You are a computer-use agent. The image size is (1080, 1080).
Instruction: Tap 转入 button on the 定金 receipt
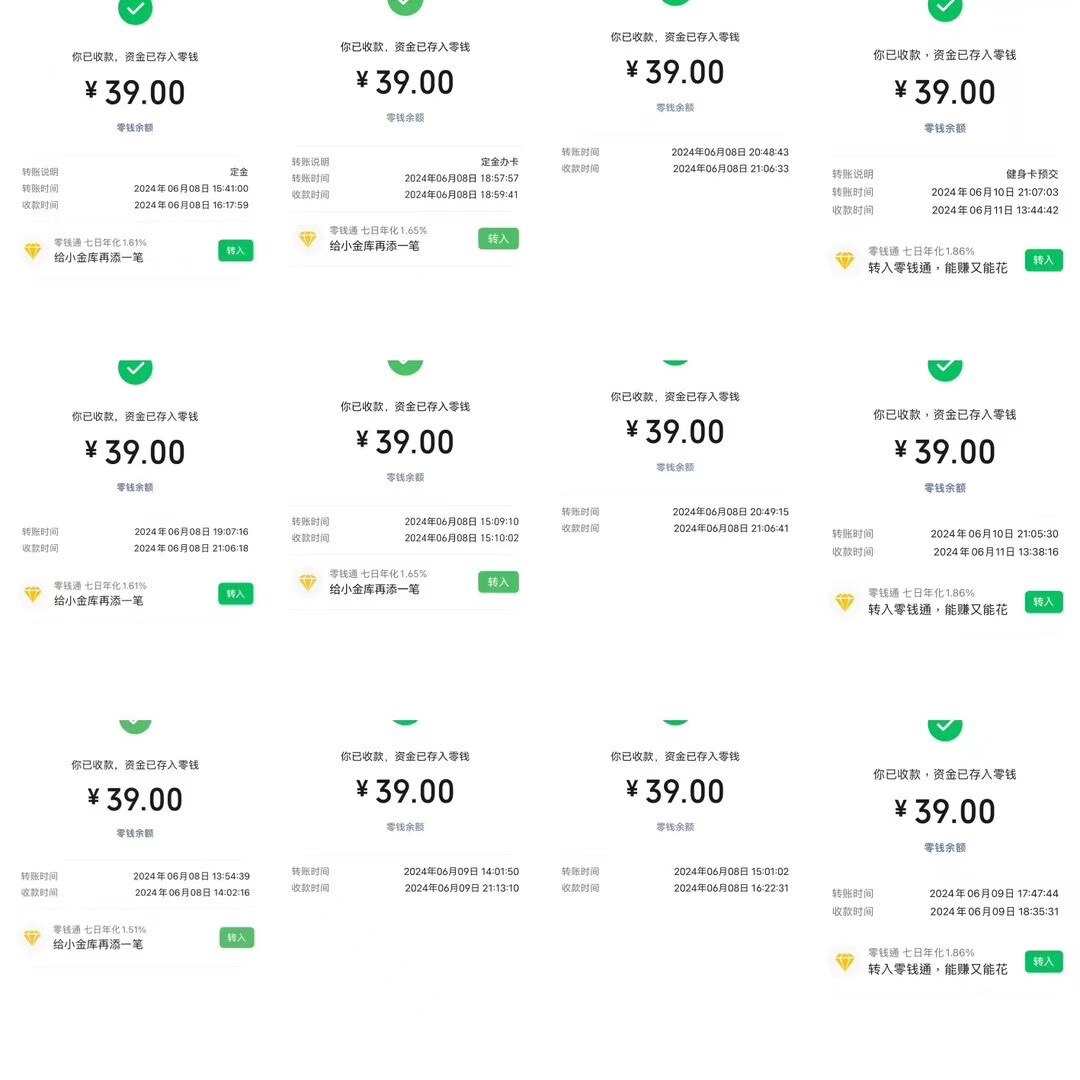pos(236,251)
